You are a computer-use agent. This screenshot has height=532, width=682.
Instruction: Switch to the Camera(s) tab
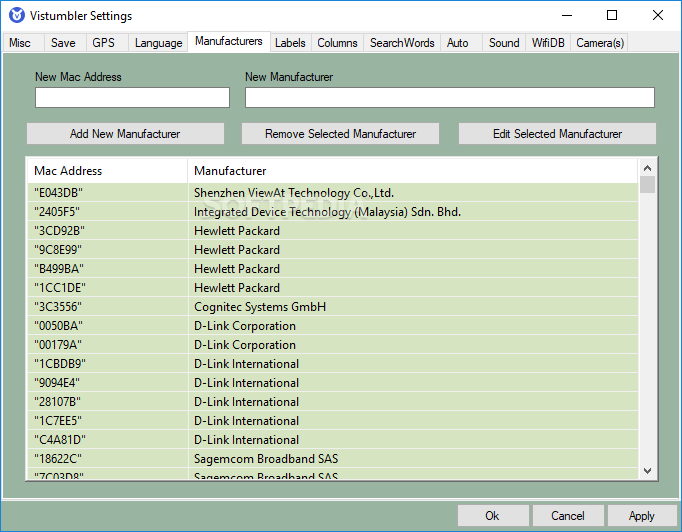click(600, 43)
